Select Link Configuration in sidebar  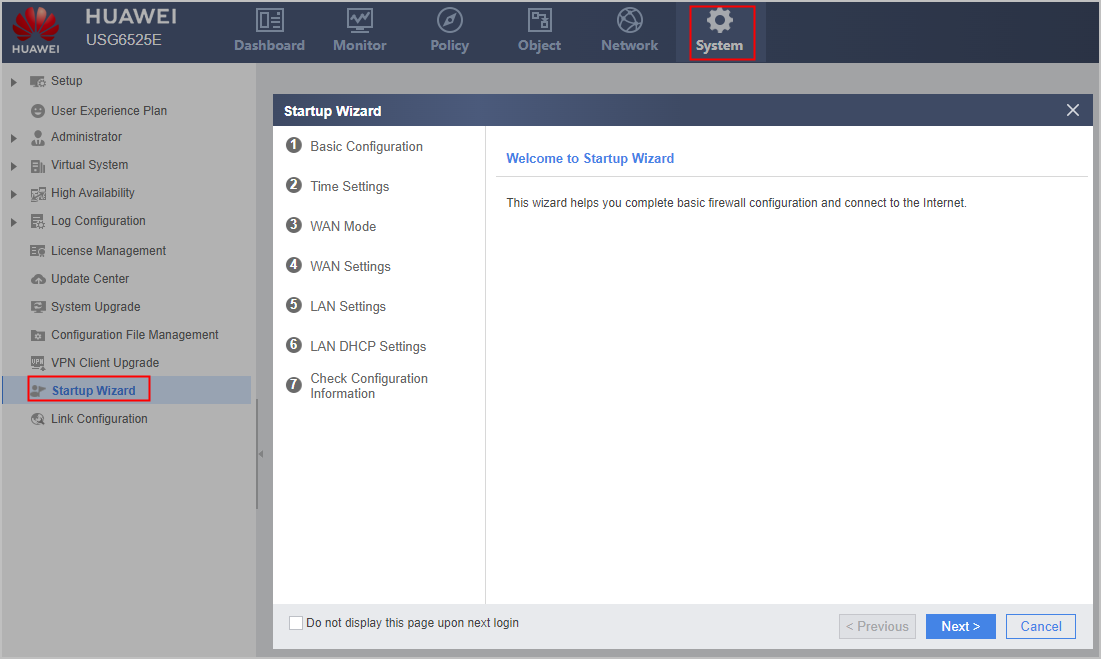[x=99, y=419]
